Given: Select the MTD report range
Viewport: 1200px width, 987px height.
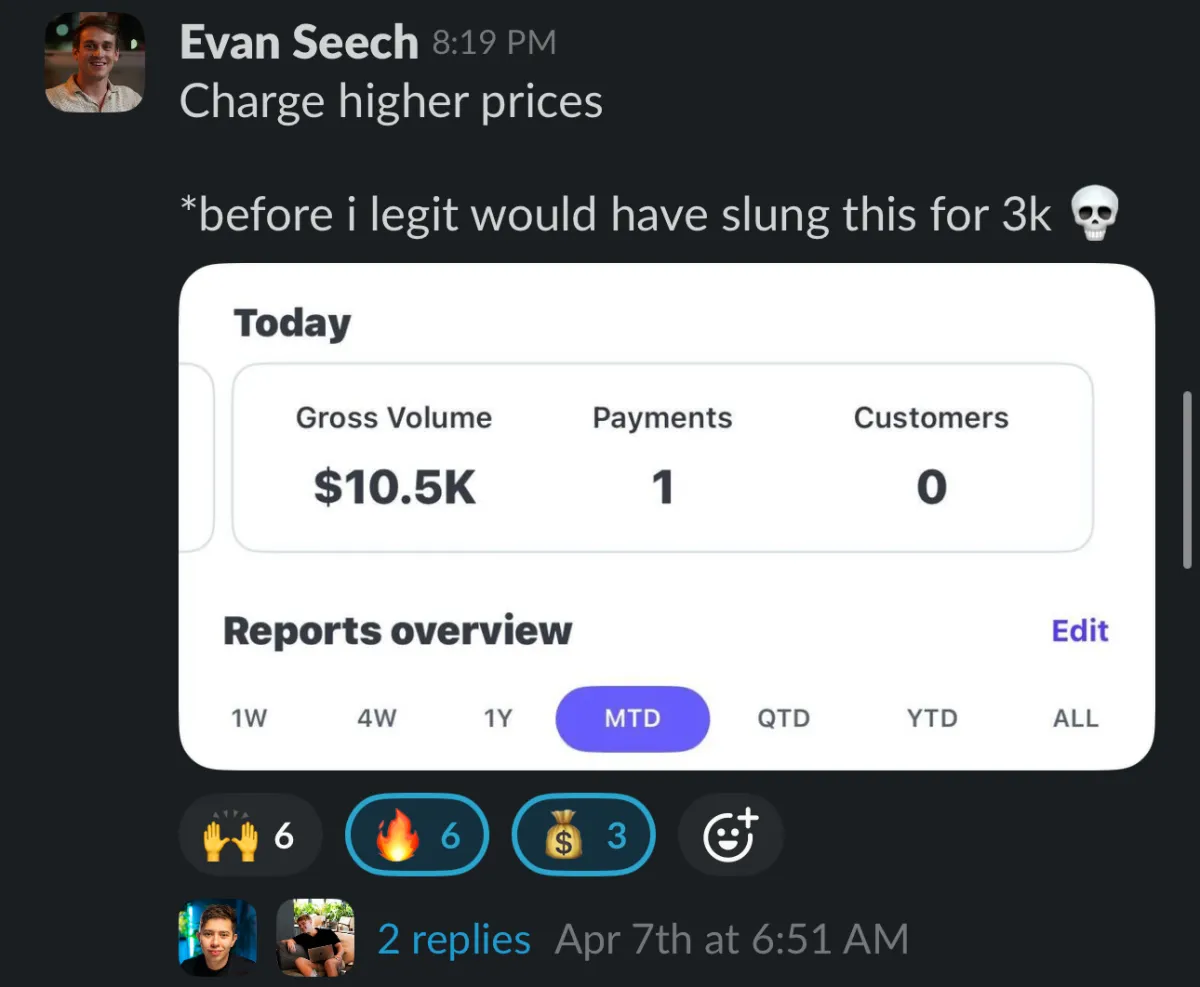Looking at the screenshot, I should pyautogui.click(x=633, y=718).
